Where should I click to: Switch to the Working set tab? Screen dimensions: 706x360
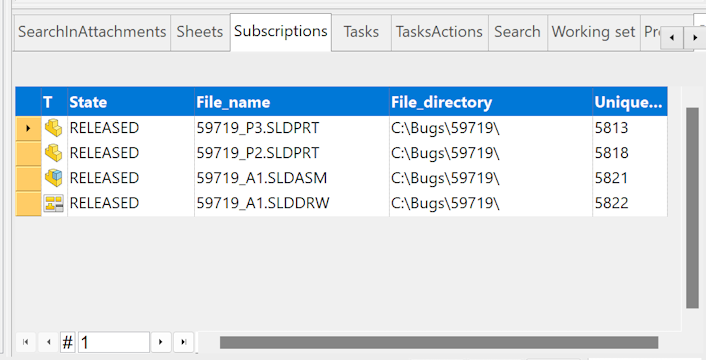point(593,32)
